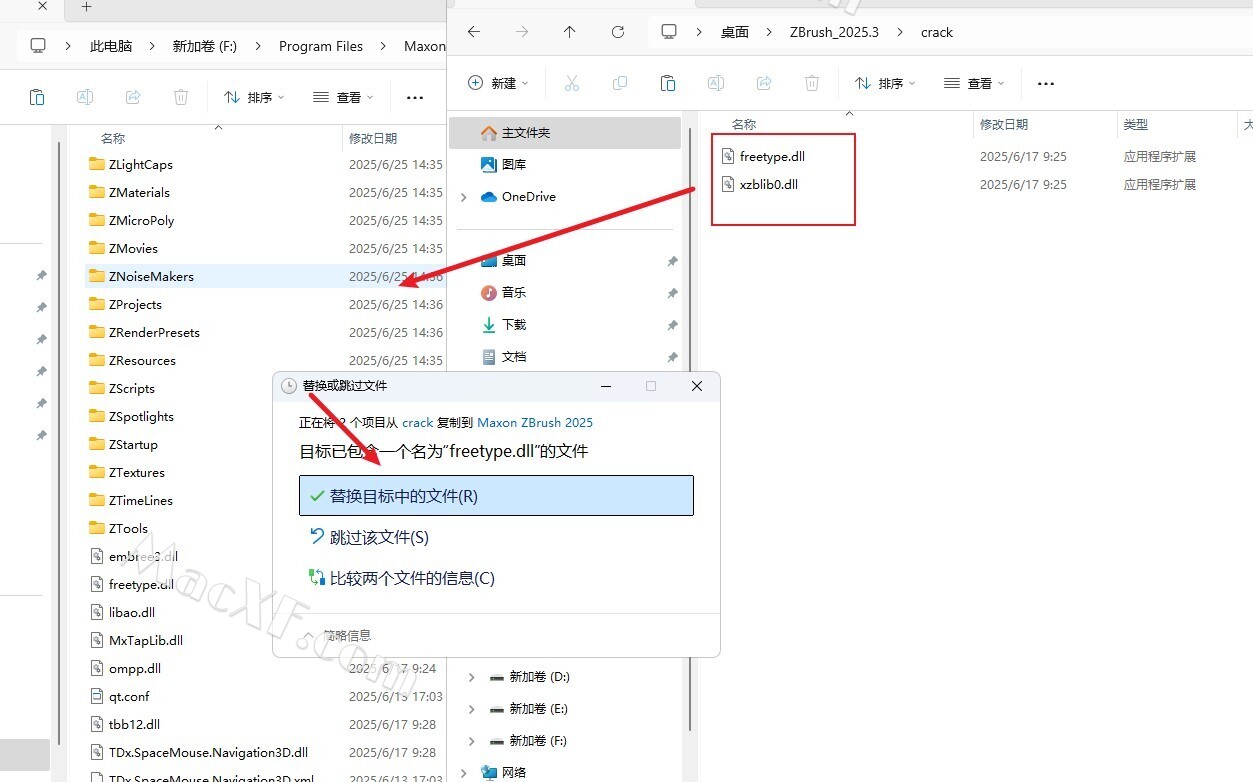Open the 排序 sort dropdown in the crack window
The height and width of the screenshot is (782, 1253).
coord(885,83)
